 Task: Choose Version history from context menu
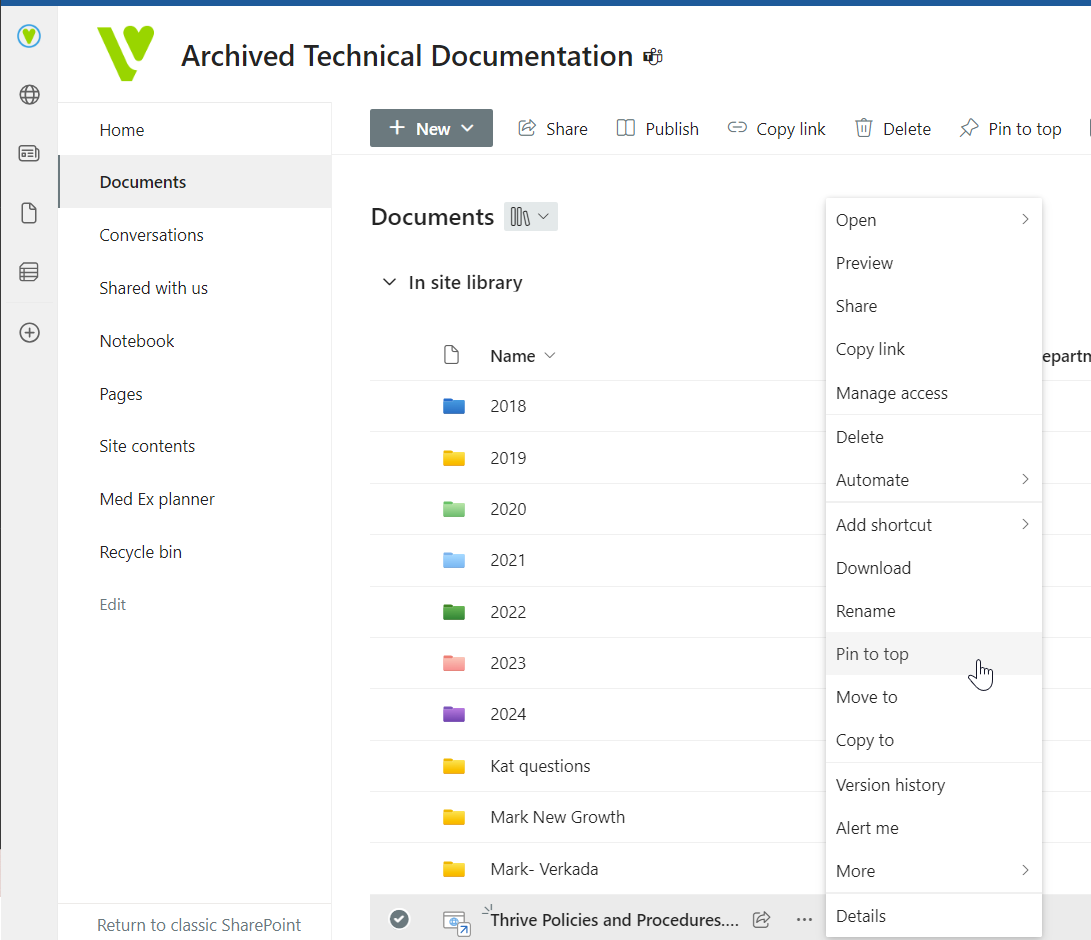pyautogui.click(x=890, y=785)
